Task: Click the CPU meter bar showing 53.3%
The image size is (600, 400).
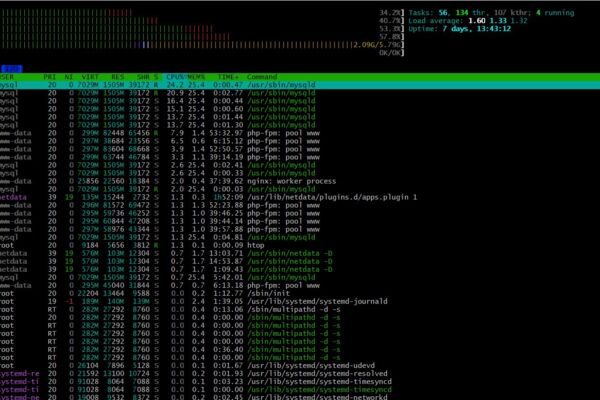Action: coord(202,29)
